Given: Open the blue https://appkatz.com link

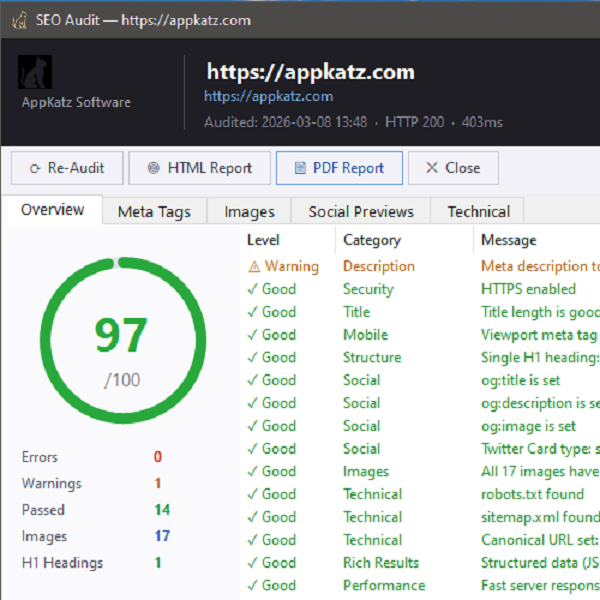Looking at the screenshot, I should coord(268,96).
